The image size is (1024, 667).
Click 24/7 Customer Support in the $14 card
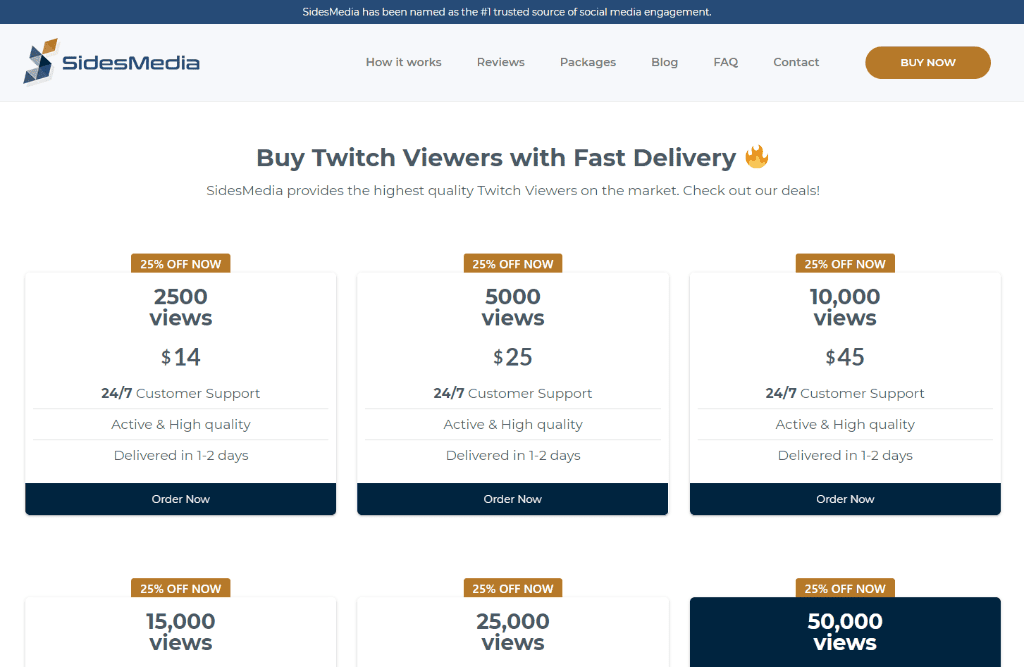pyautogui.click(x=181, y=393)
